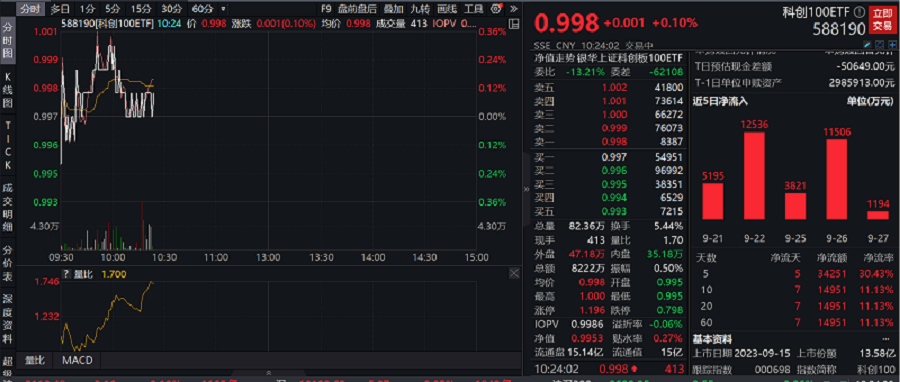The width and height of the screenshot is (900, 382).
Task: Click the pencil note icon under 588190
Action: click(x=868, y=44)
